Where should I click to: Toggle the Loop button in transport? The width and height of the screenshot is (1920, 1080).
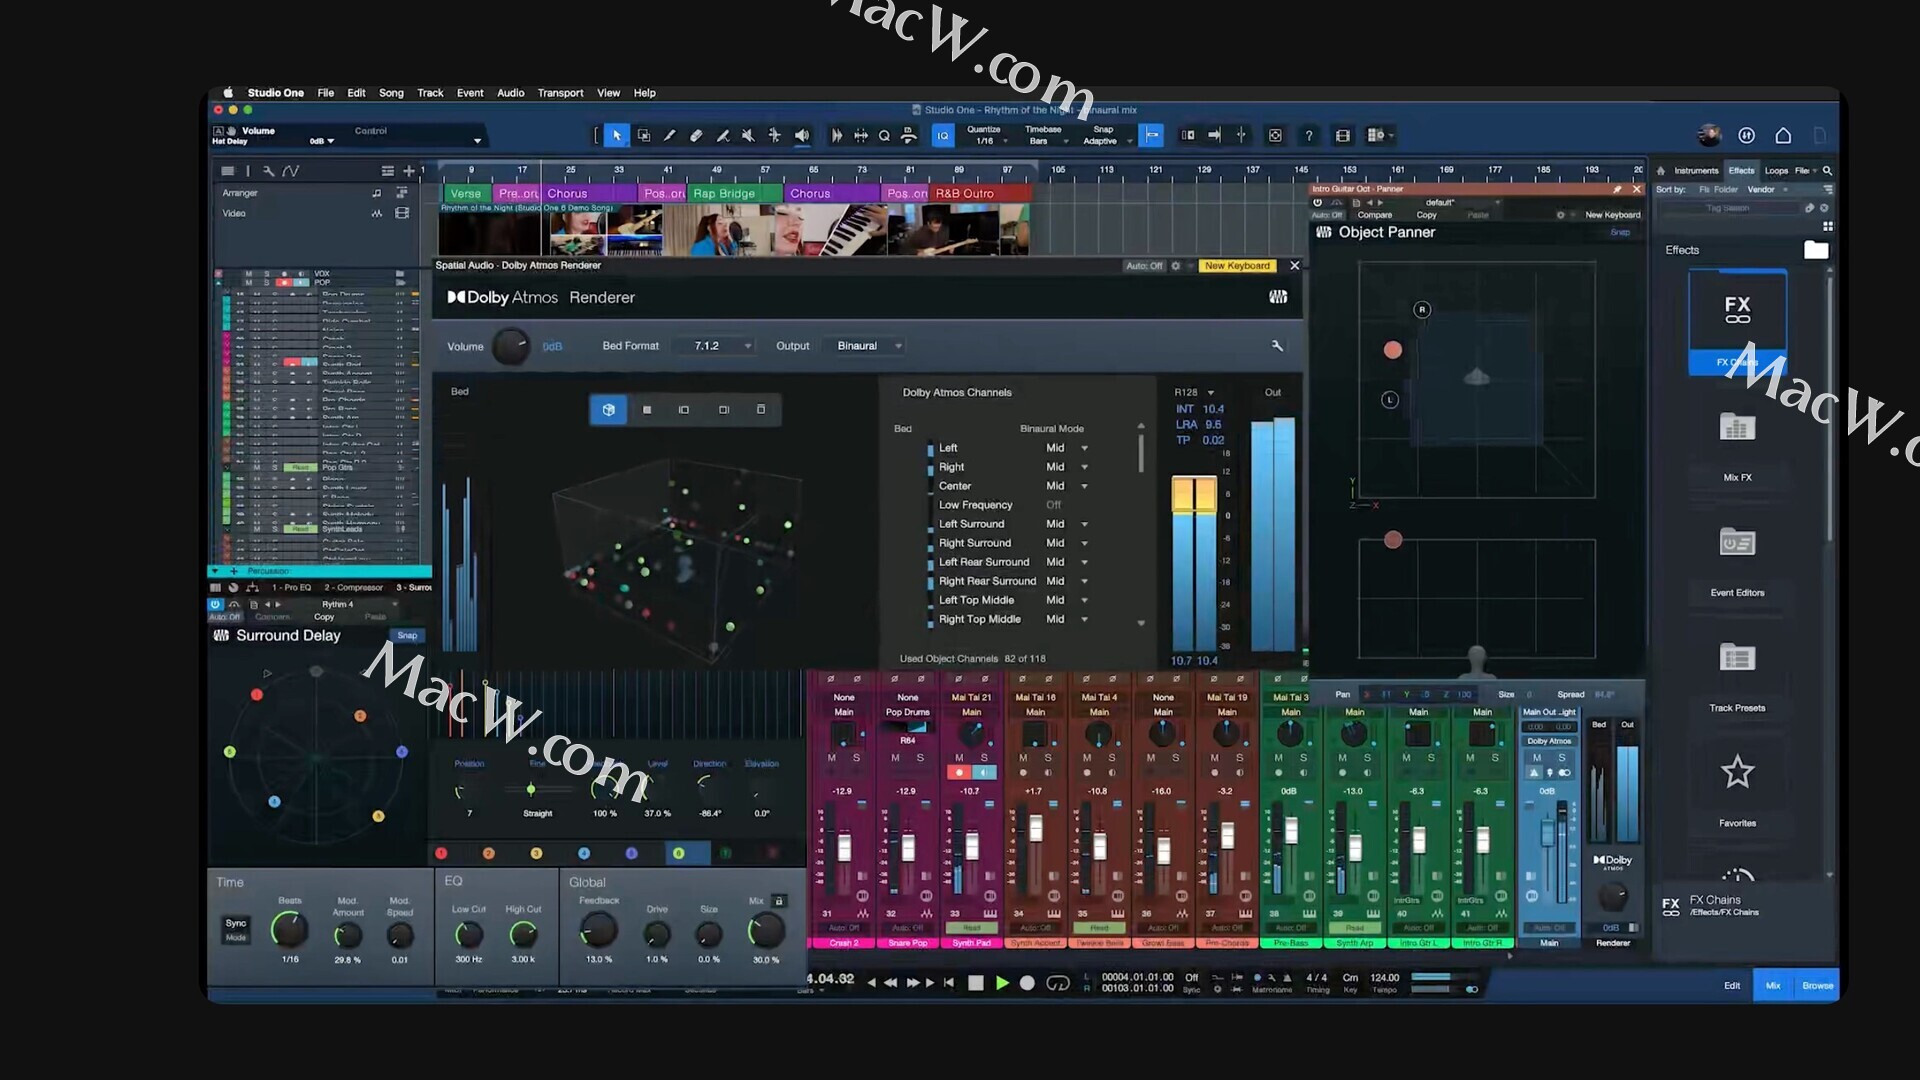coord(1058,983)
